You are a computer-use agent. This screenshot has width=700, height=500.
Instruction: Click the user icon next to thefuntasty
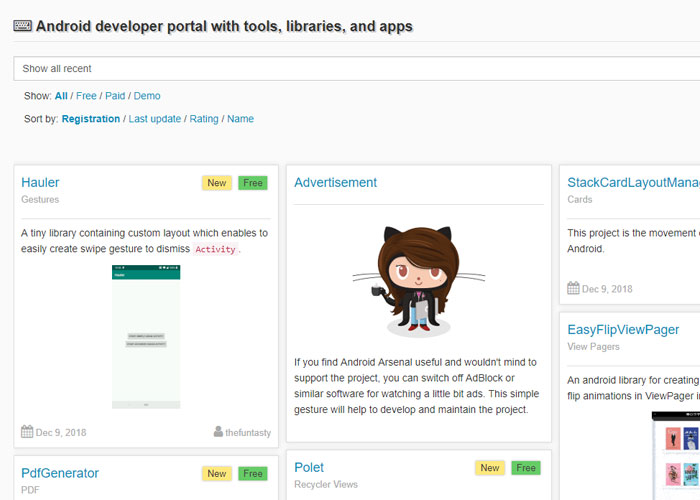pyautogui.click(x=218, y=432)
